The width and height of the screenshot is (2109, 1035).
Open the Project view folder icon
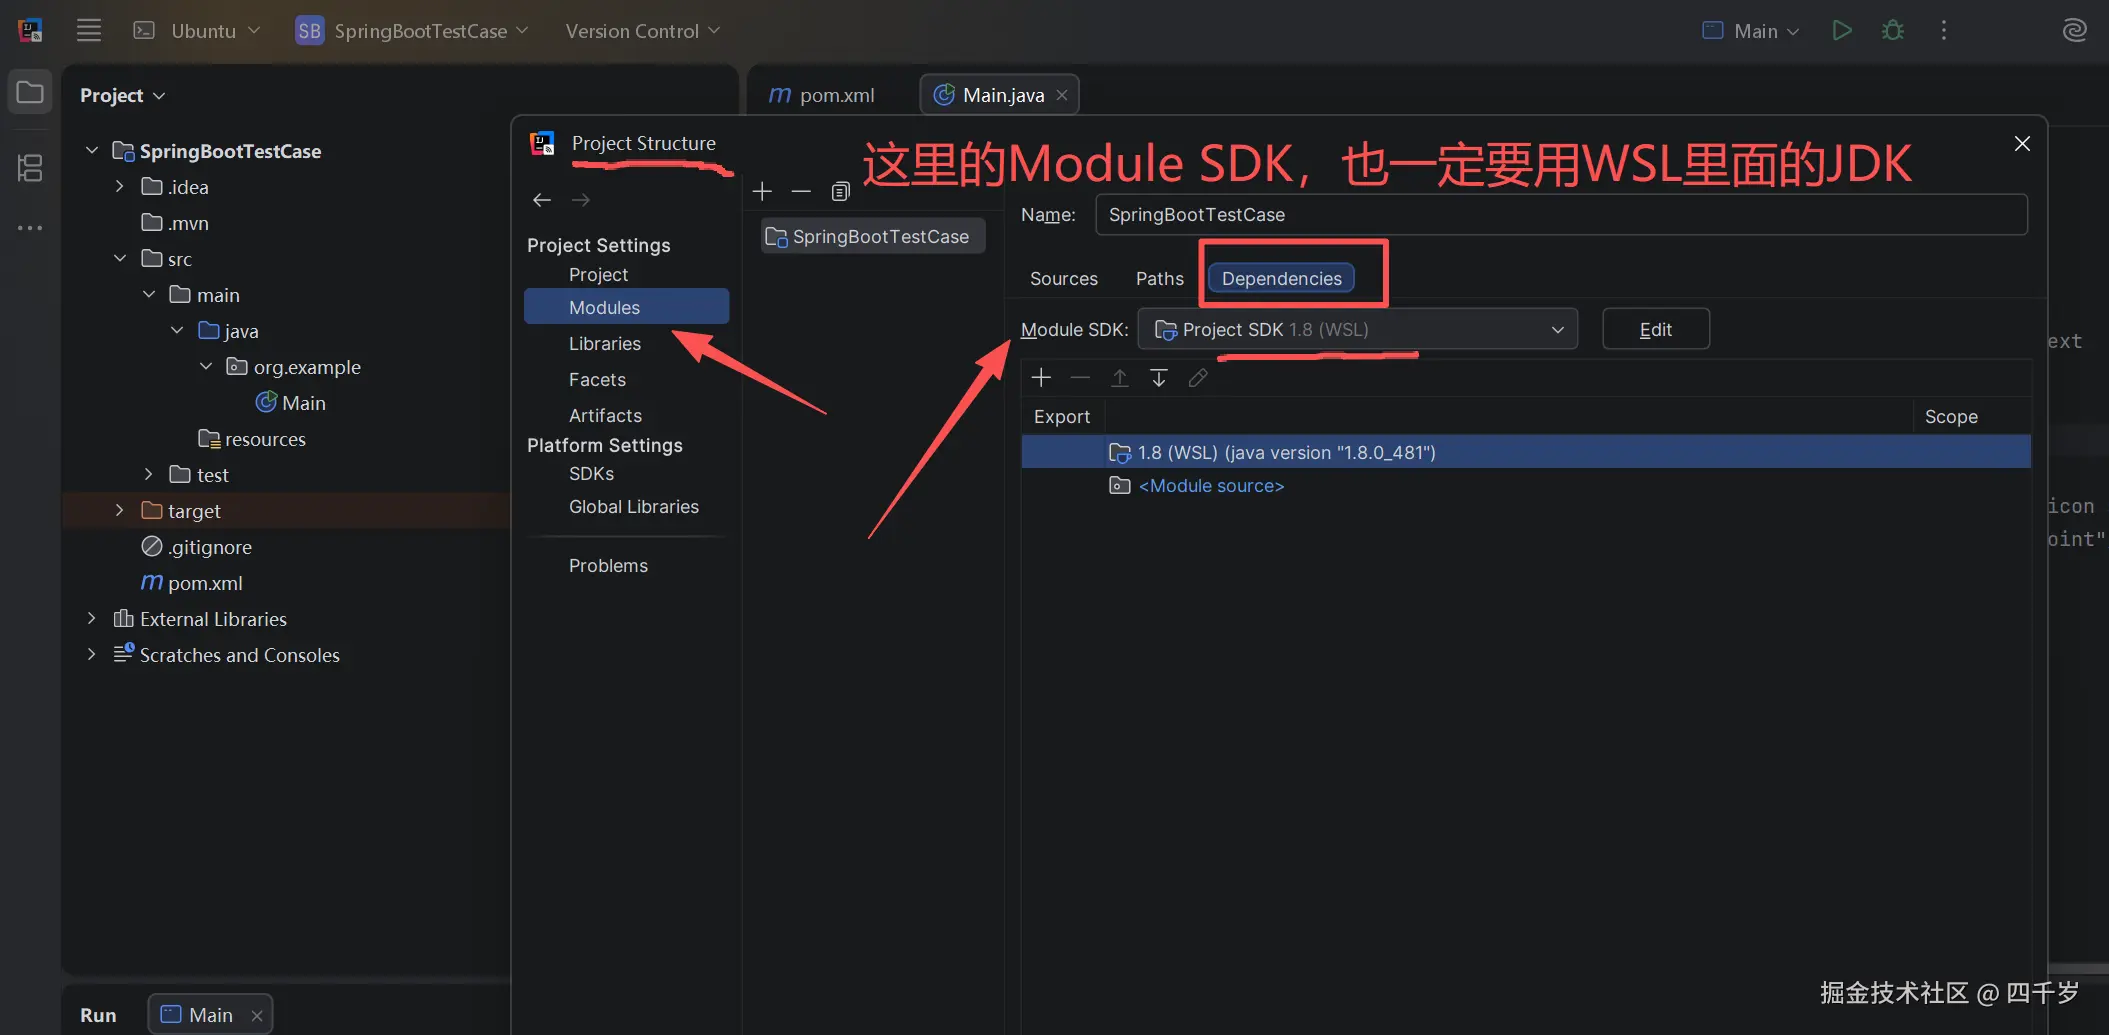tap(29, 91)
